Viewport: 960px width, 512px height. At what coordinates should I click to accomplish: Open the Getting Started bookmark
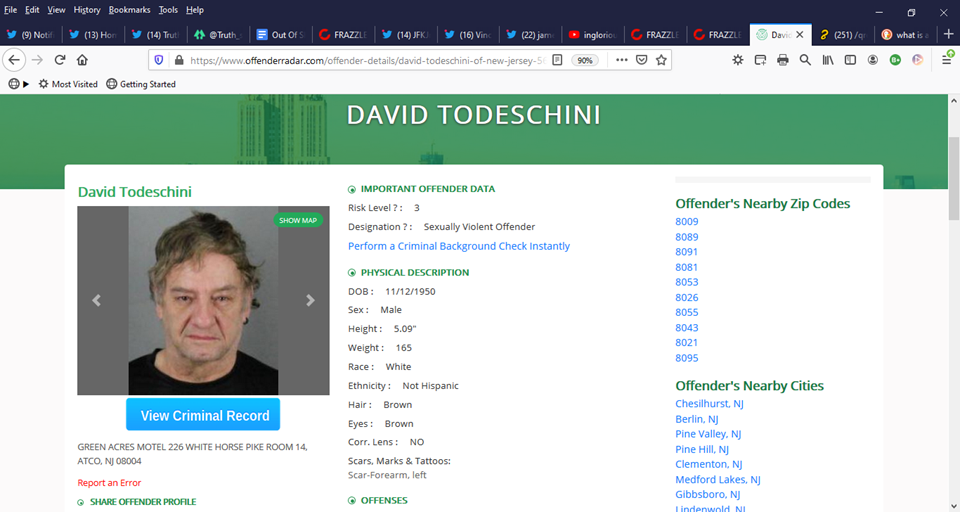point(141,84)
